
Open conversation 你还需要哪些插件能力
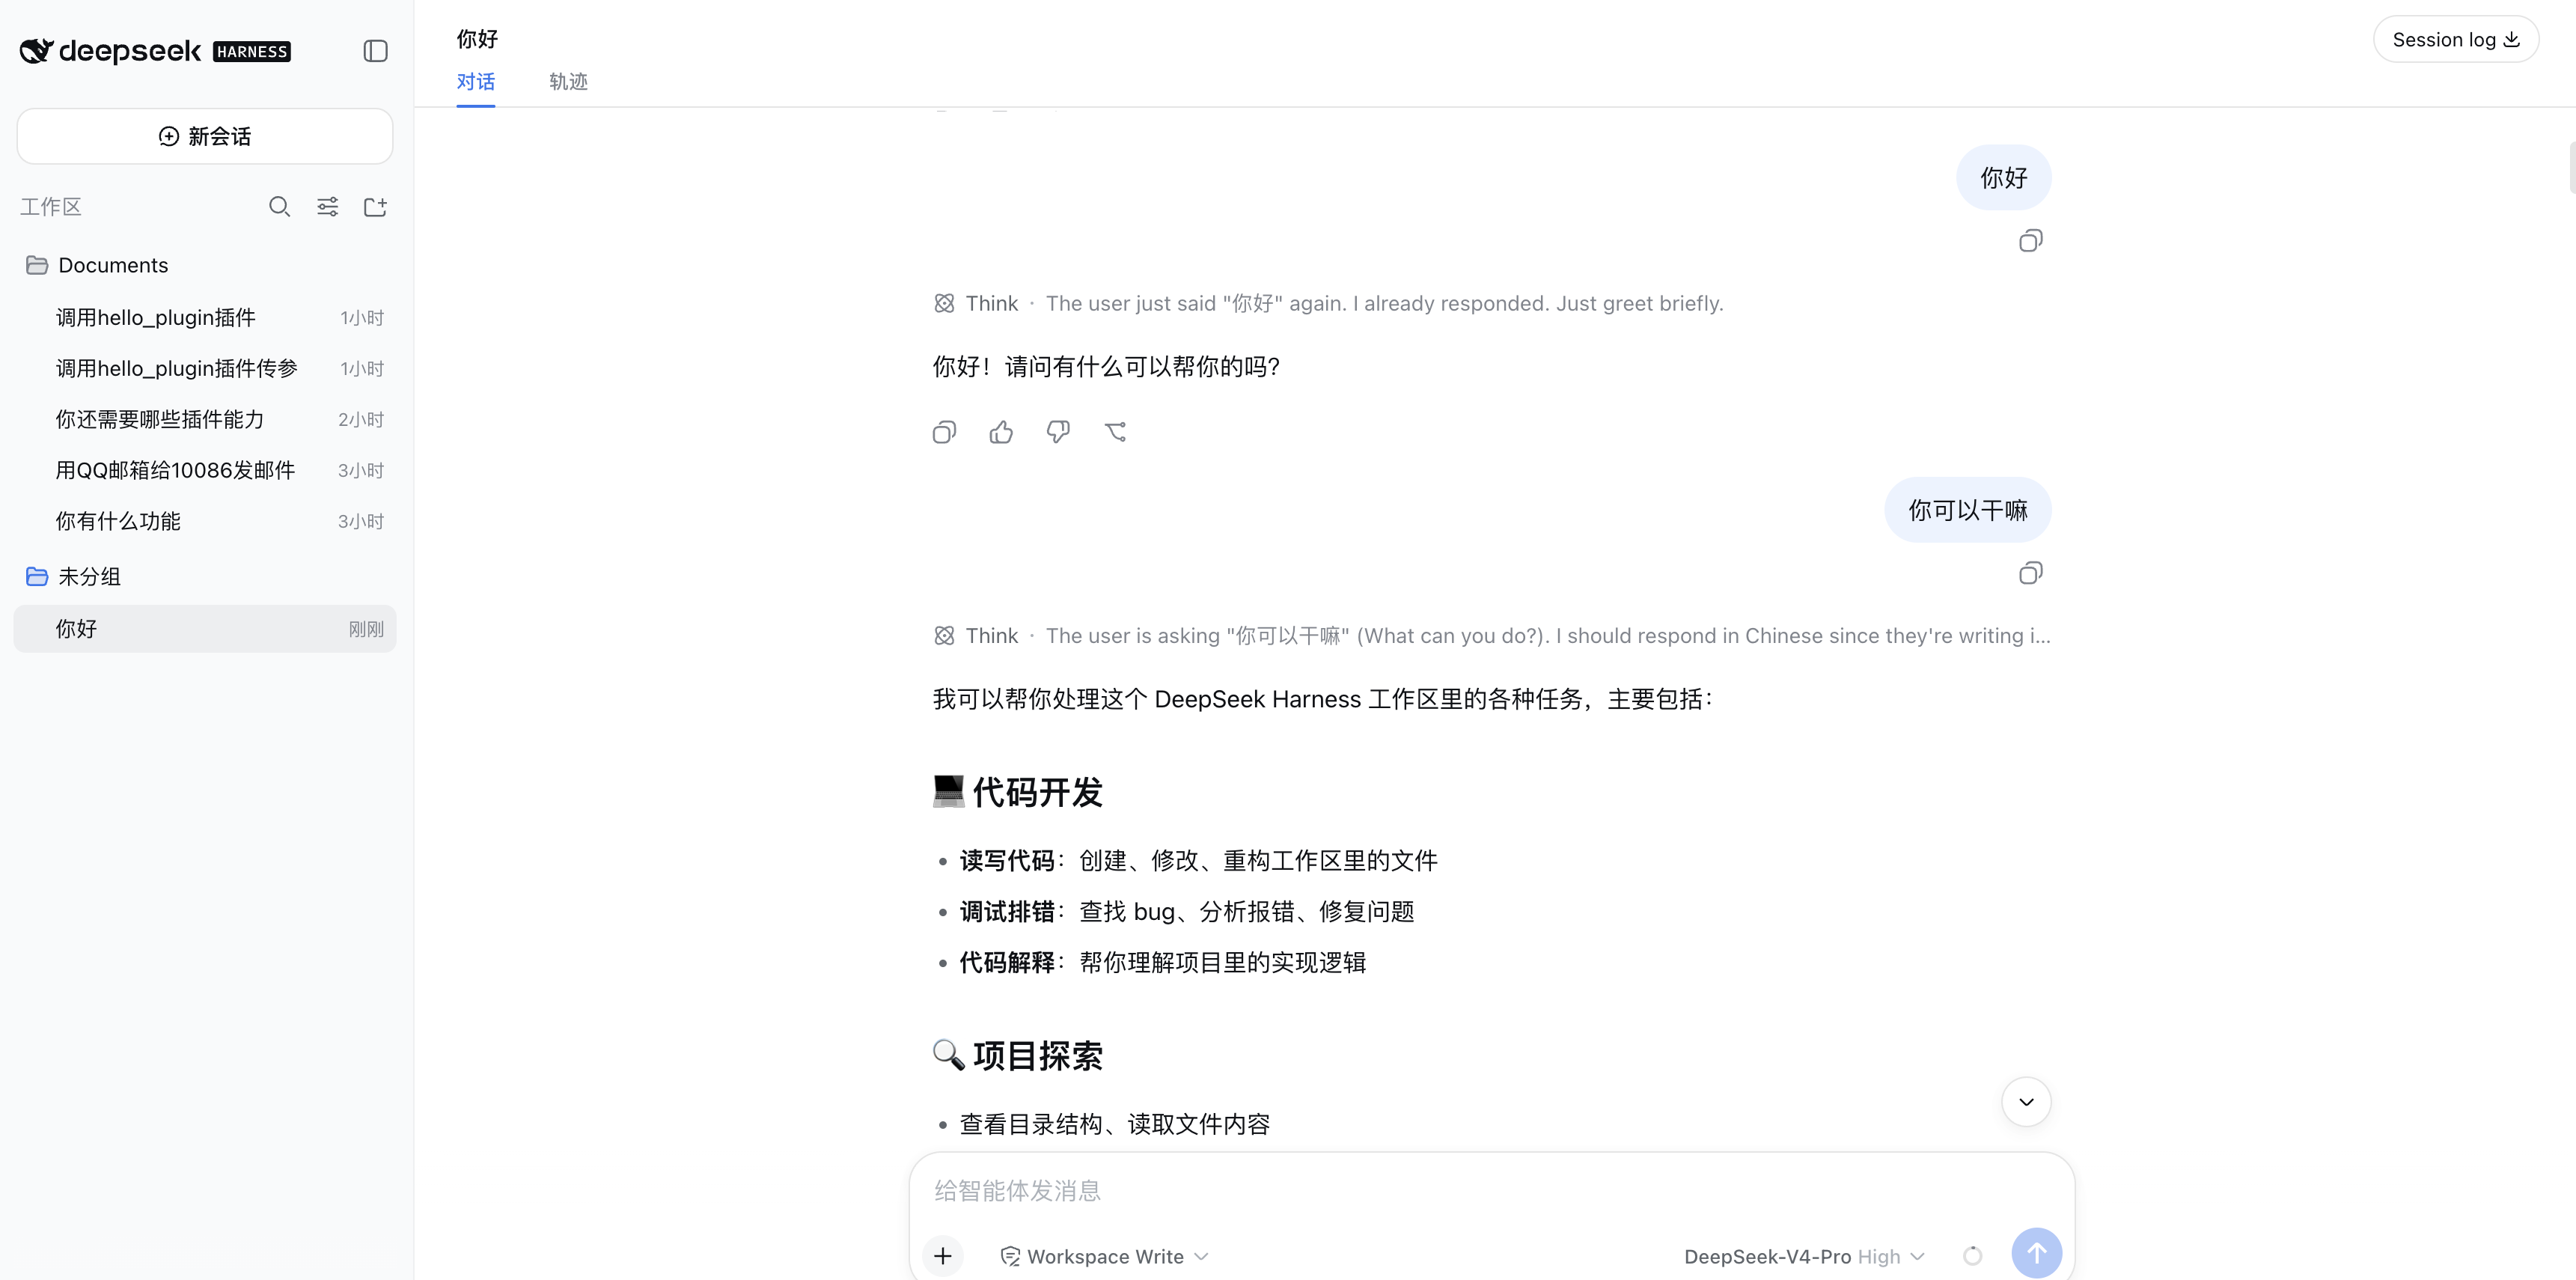(x=205, y=419)
